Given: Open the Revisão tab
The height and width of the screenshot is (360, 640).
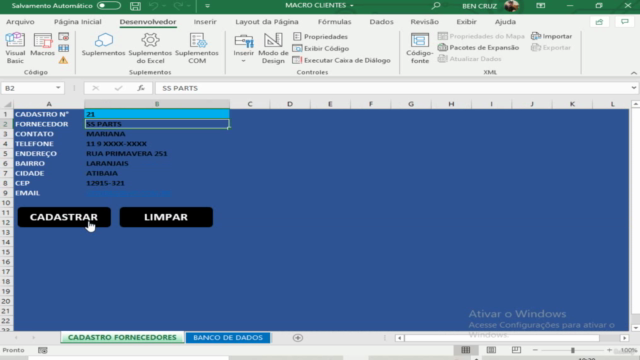Looking at the screenshot, I should coord(424,22).
